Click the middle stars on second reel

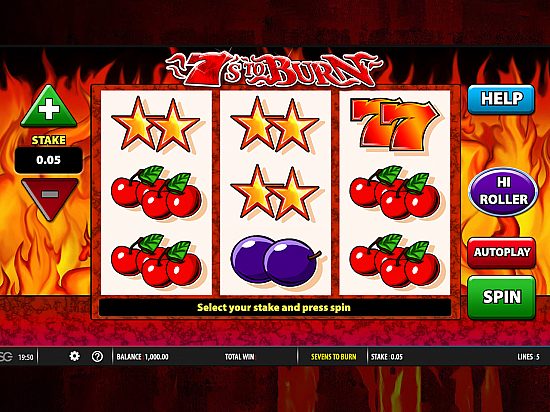[x=275, y=192]
